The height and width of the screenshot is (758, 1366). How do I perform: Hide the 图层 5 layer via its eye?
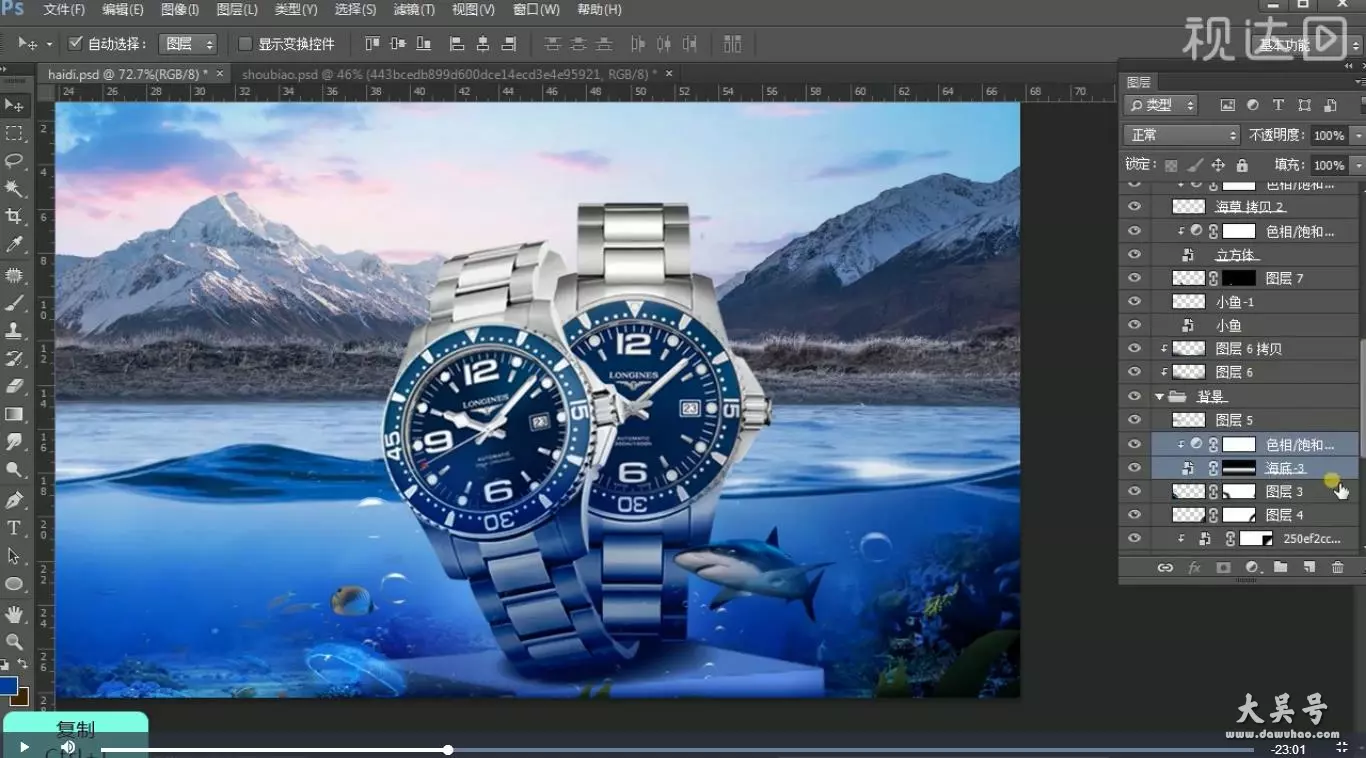pos(1134,420)
